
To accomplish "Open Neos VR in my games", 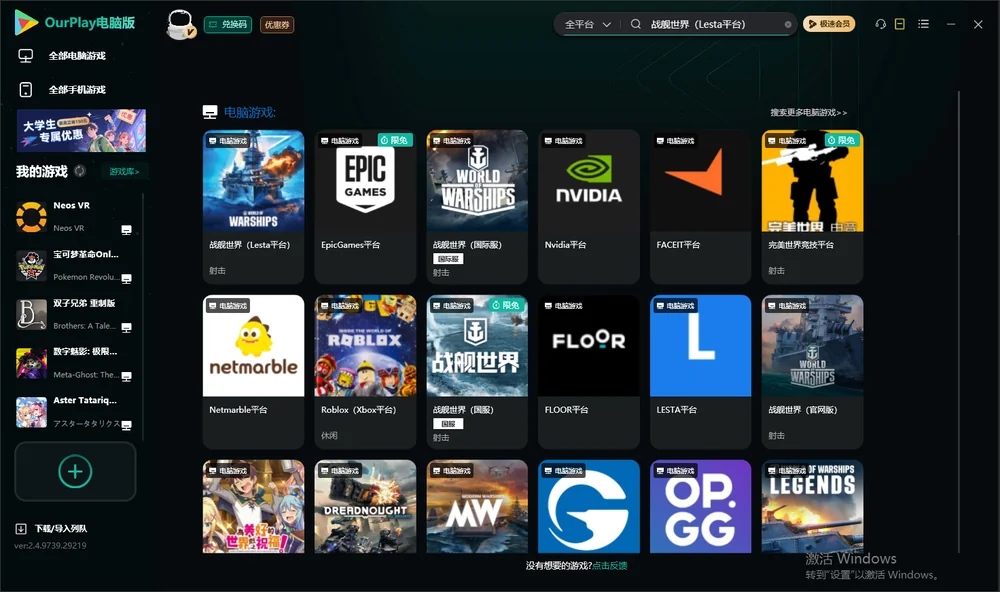I will [75, 217].
